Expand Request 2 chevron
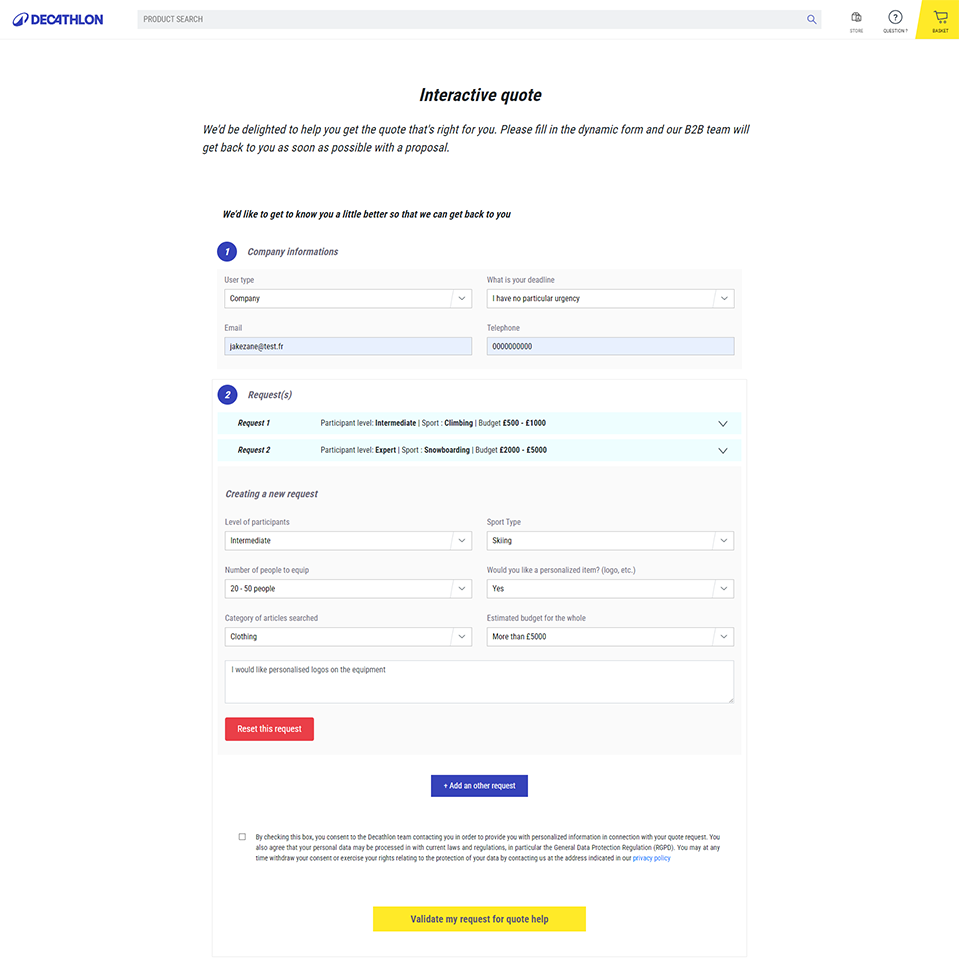Viewport: 959px width, 969px height. tap(723, 450)
